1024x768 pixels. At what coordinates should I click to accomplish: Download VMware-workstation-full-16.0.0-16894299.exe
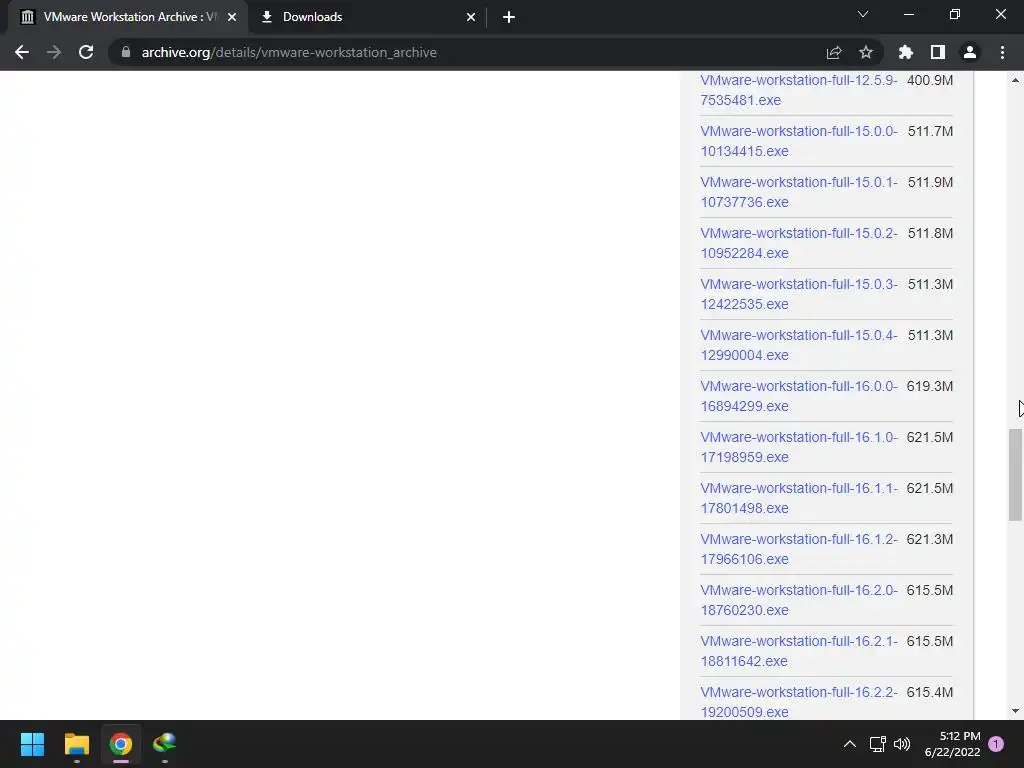[799, 396]
